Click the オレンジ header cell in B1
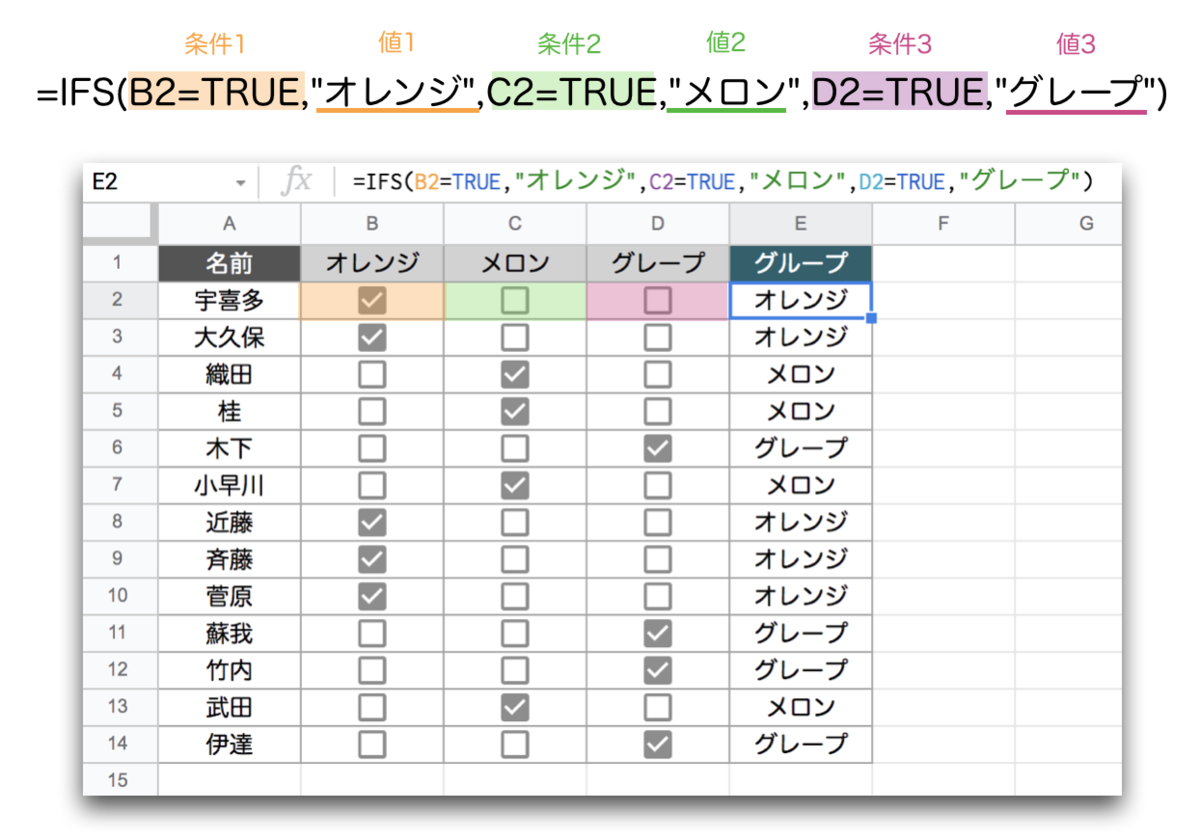 [372, 263]
